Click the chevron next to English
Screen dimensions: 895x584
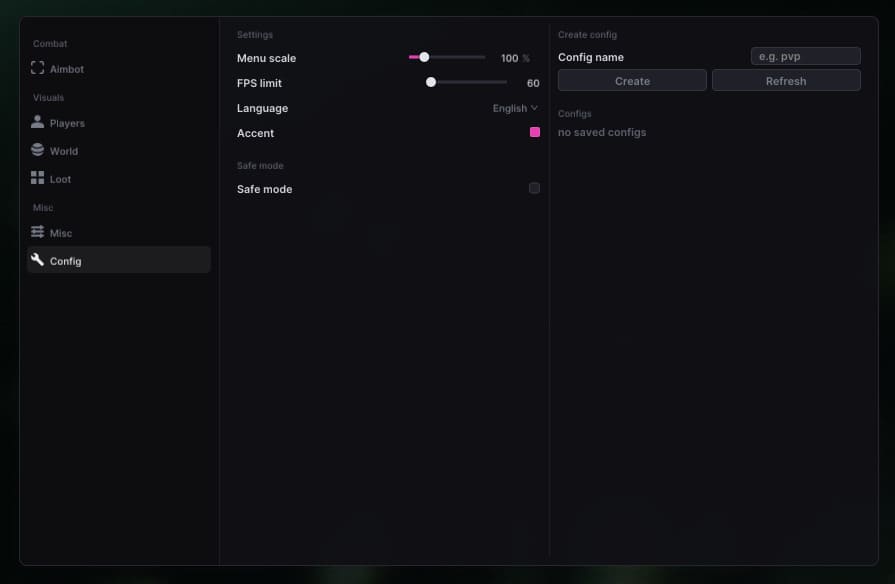(534, 108)
